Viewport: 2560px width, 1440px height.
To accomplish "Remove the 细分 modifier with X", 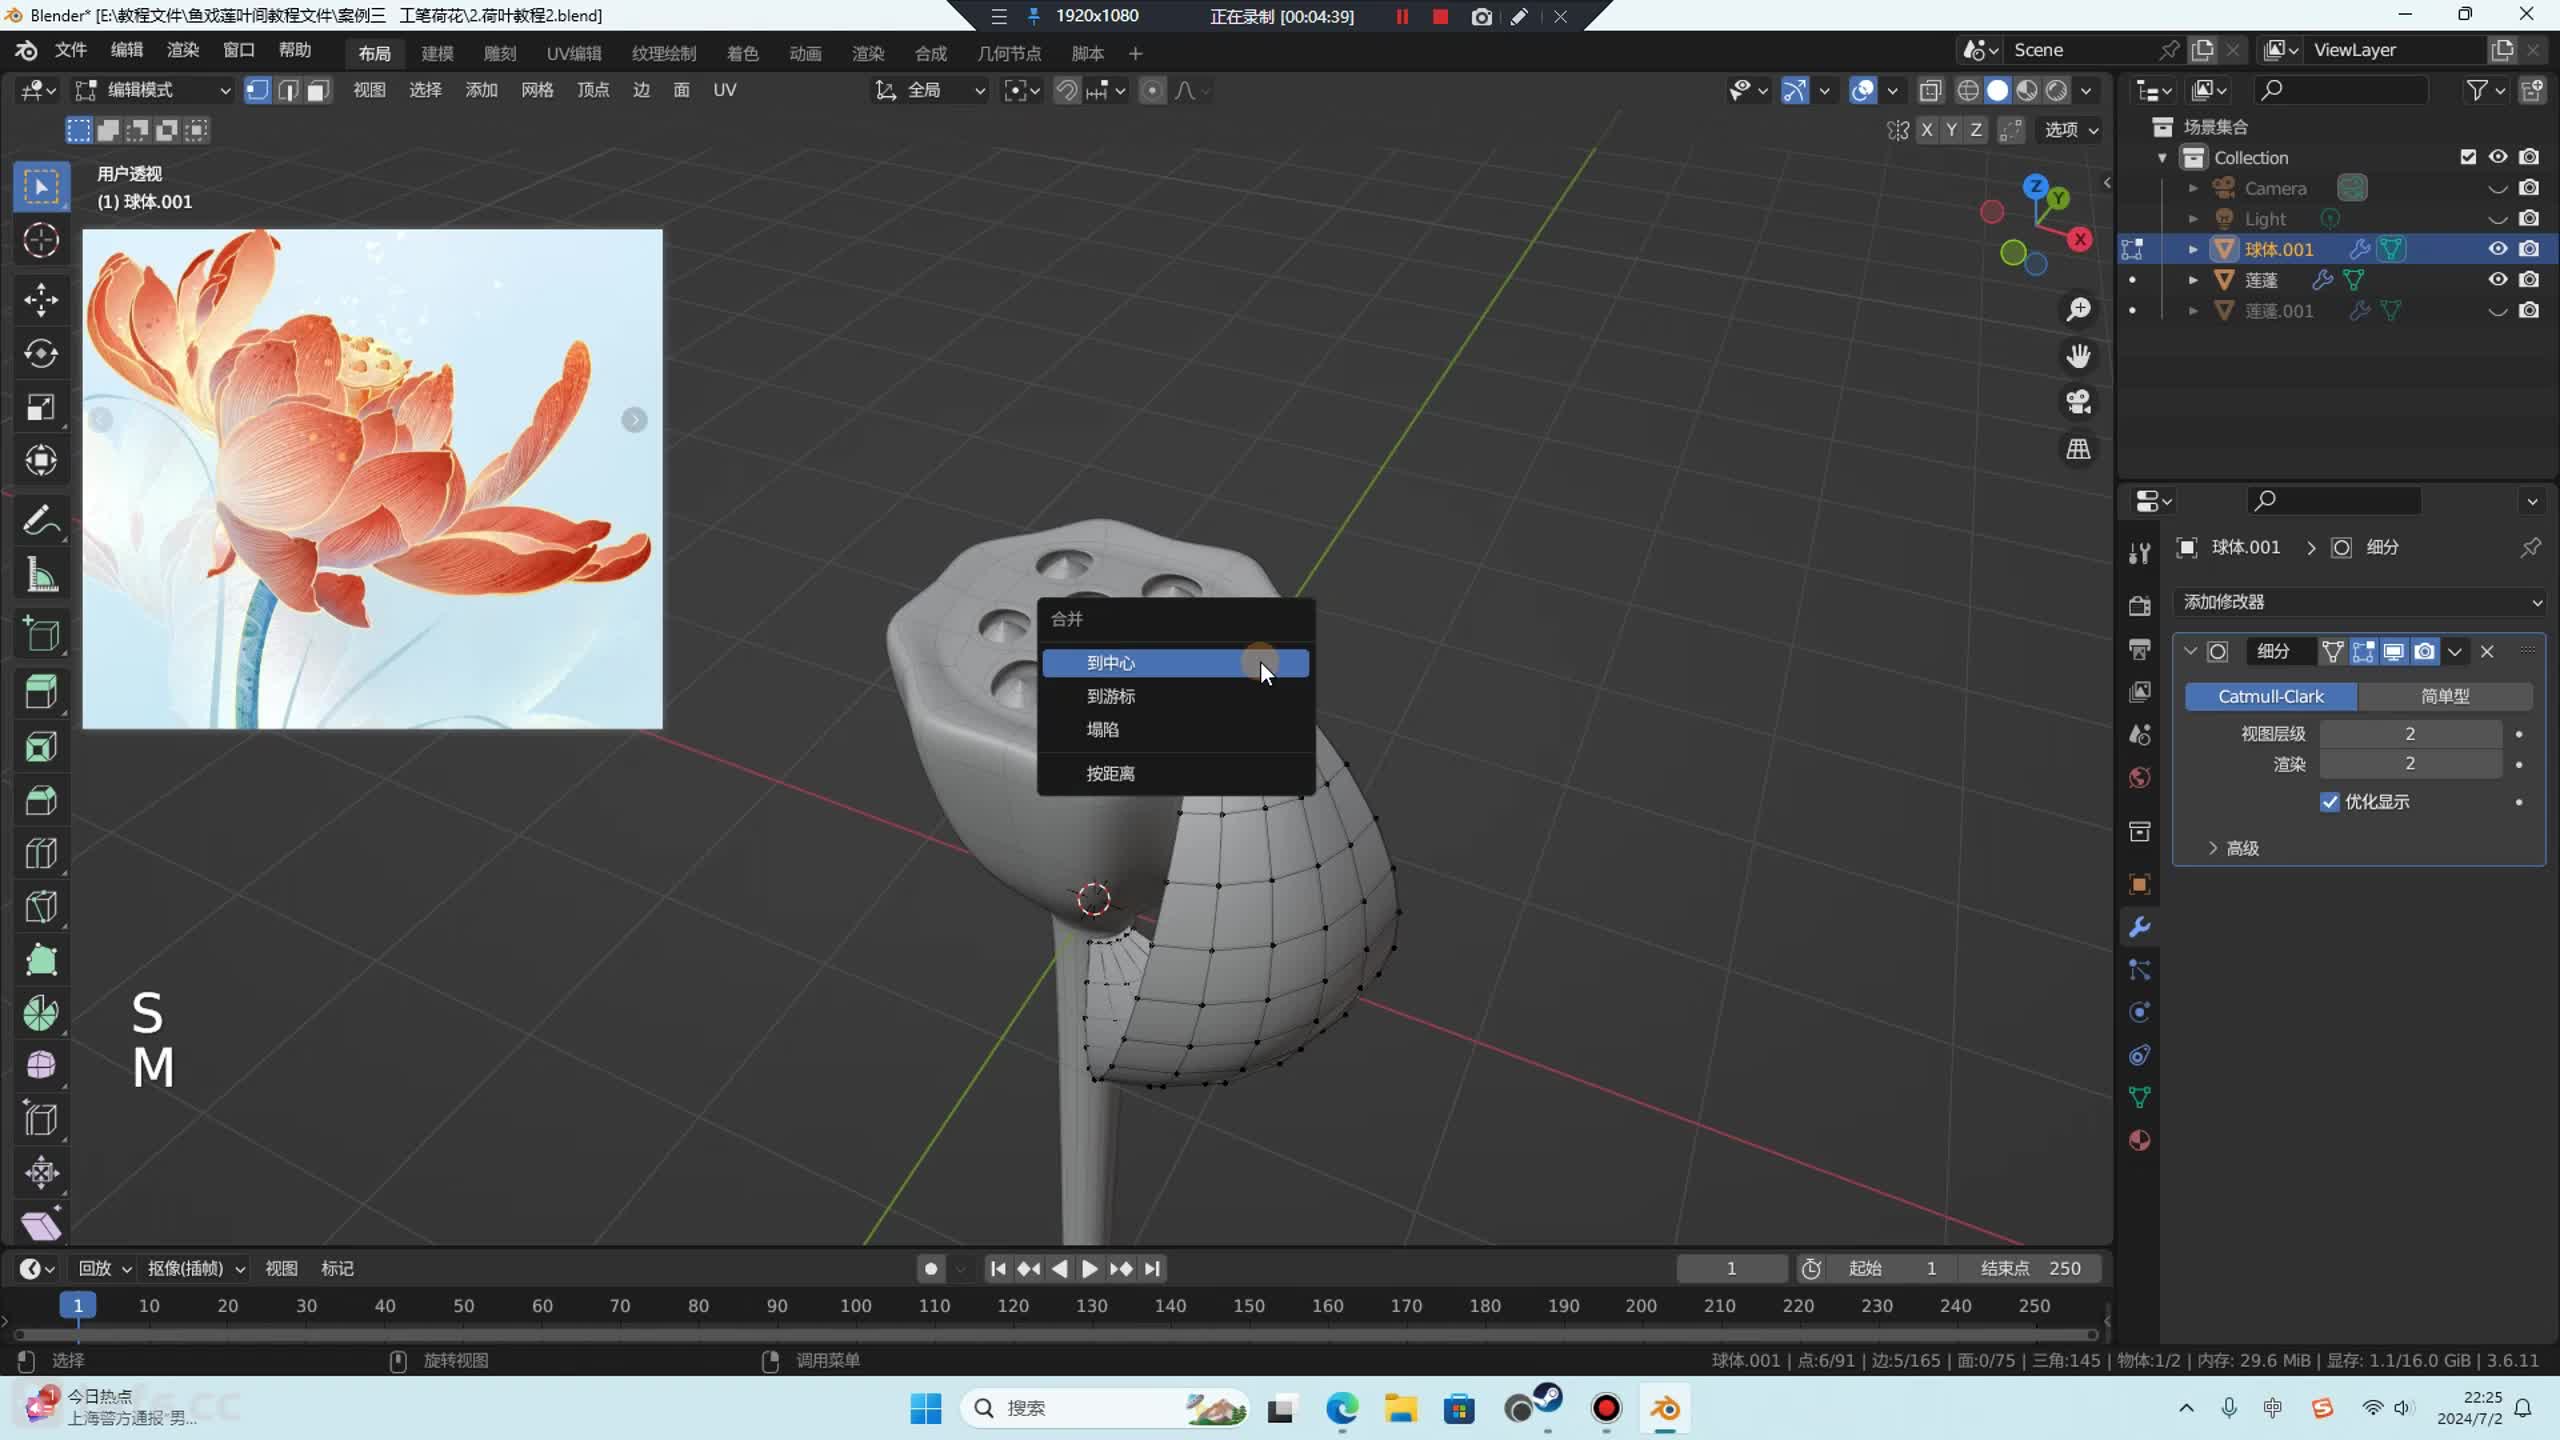I will point(2487,652).
